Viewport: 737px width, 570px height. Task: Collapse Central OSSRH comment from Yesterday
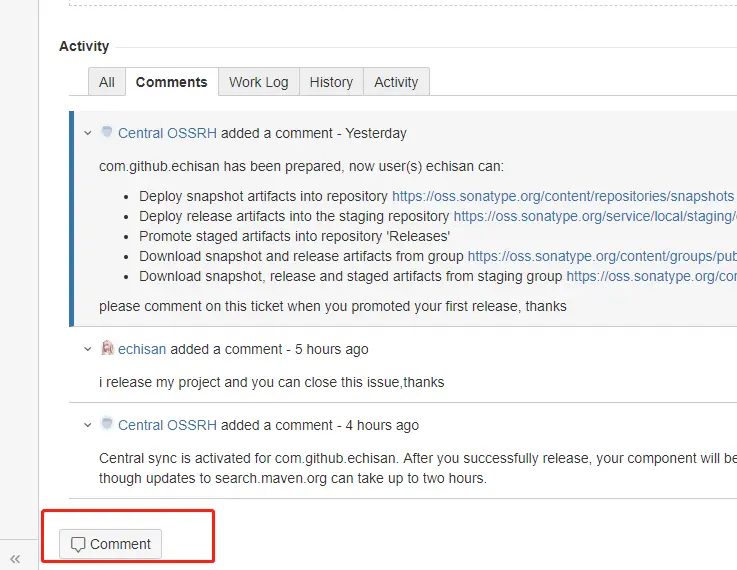[x=88, y=133]
